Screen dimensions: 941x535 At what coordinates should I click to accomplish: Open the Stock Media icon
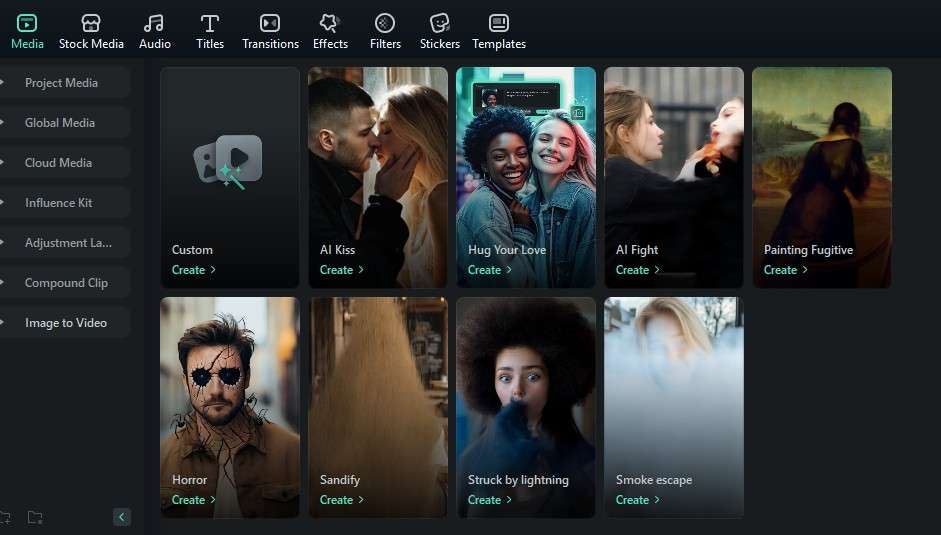click(x=91, y=23)
